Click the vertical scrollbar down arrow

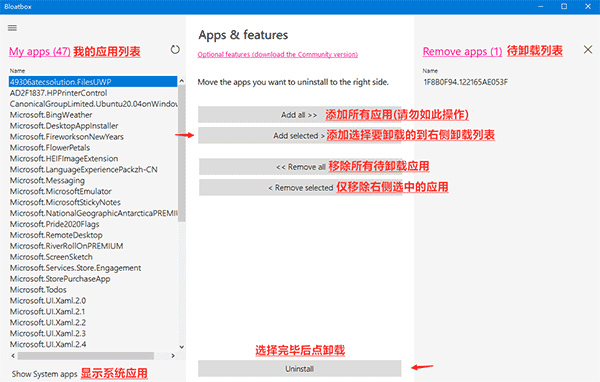click(182, 347)
